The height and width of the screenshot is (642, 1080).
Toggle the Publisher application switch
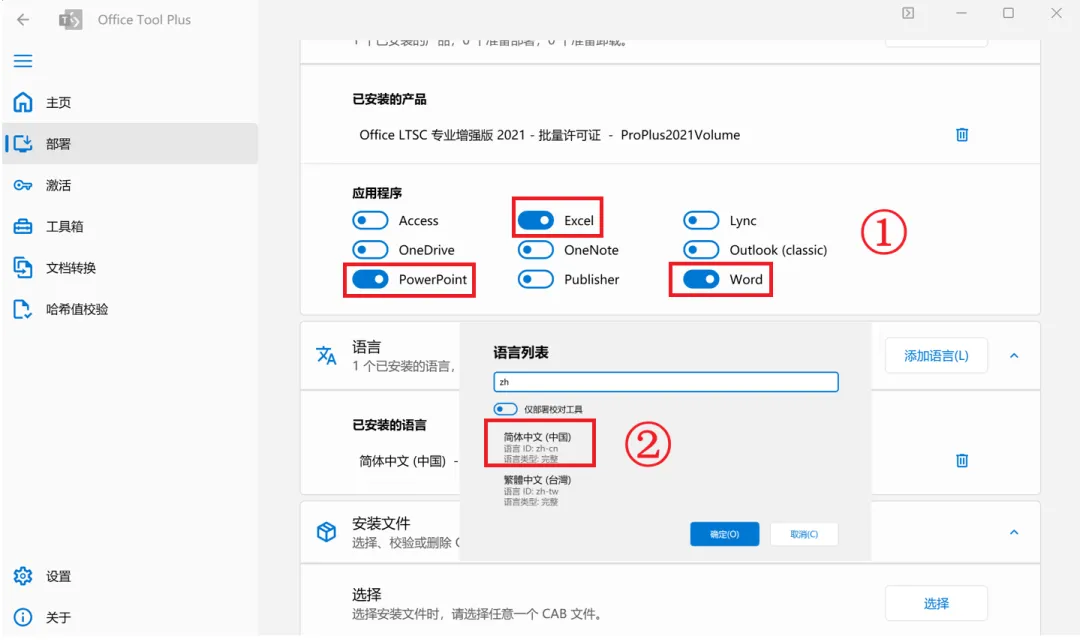[x=536, y=279]
